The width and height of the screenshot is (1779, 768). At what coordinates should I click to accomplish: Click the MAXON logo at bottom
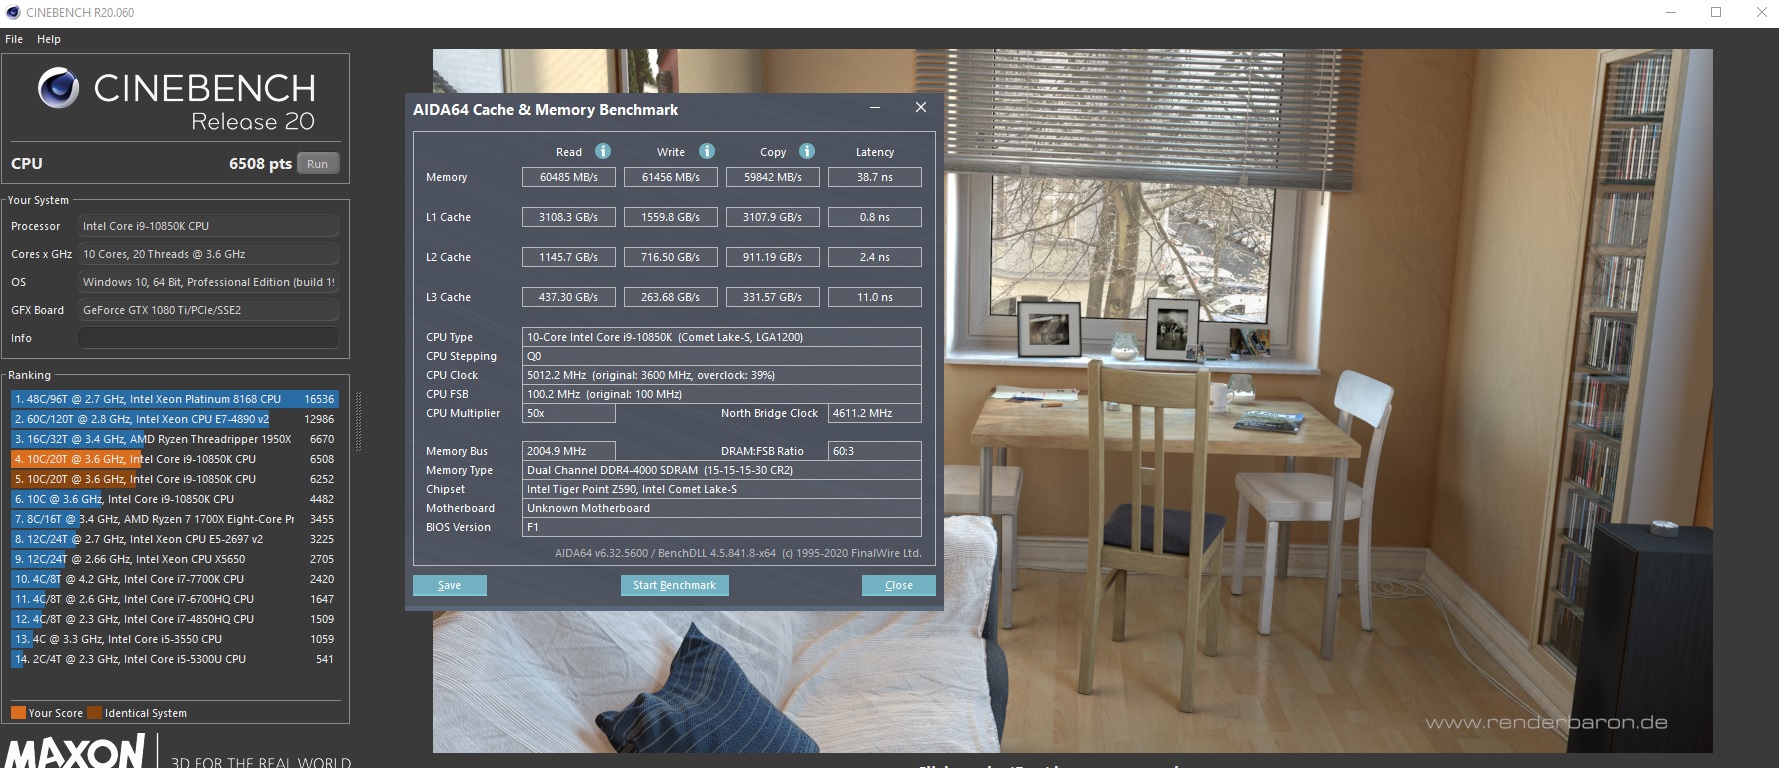76,752
